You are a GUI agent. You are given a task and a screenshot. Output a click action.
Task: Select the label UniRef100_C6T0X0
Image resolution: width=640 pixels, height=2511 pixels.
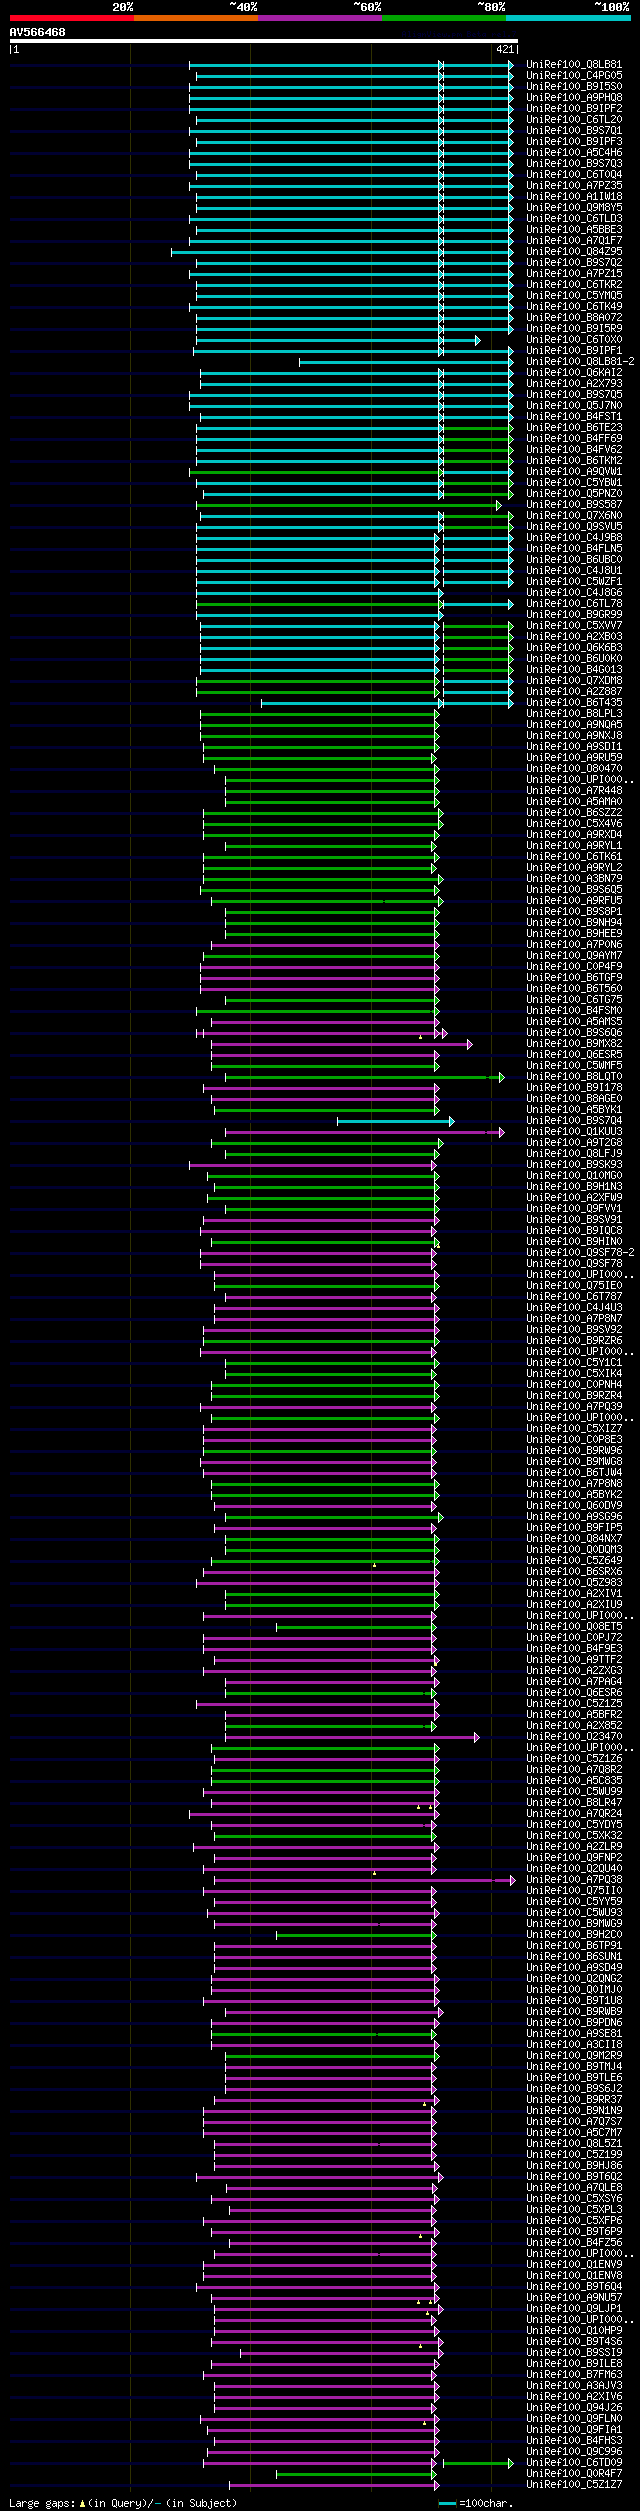tap(574, 339)
